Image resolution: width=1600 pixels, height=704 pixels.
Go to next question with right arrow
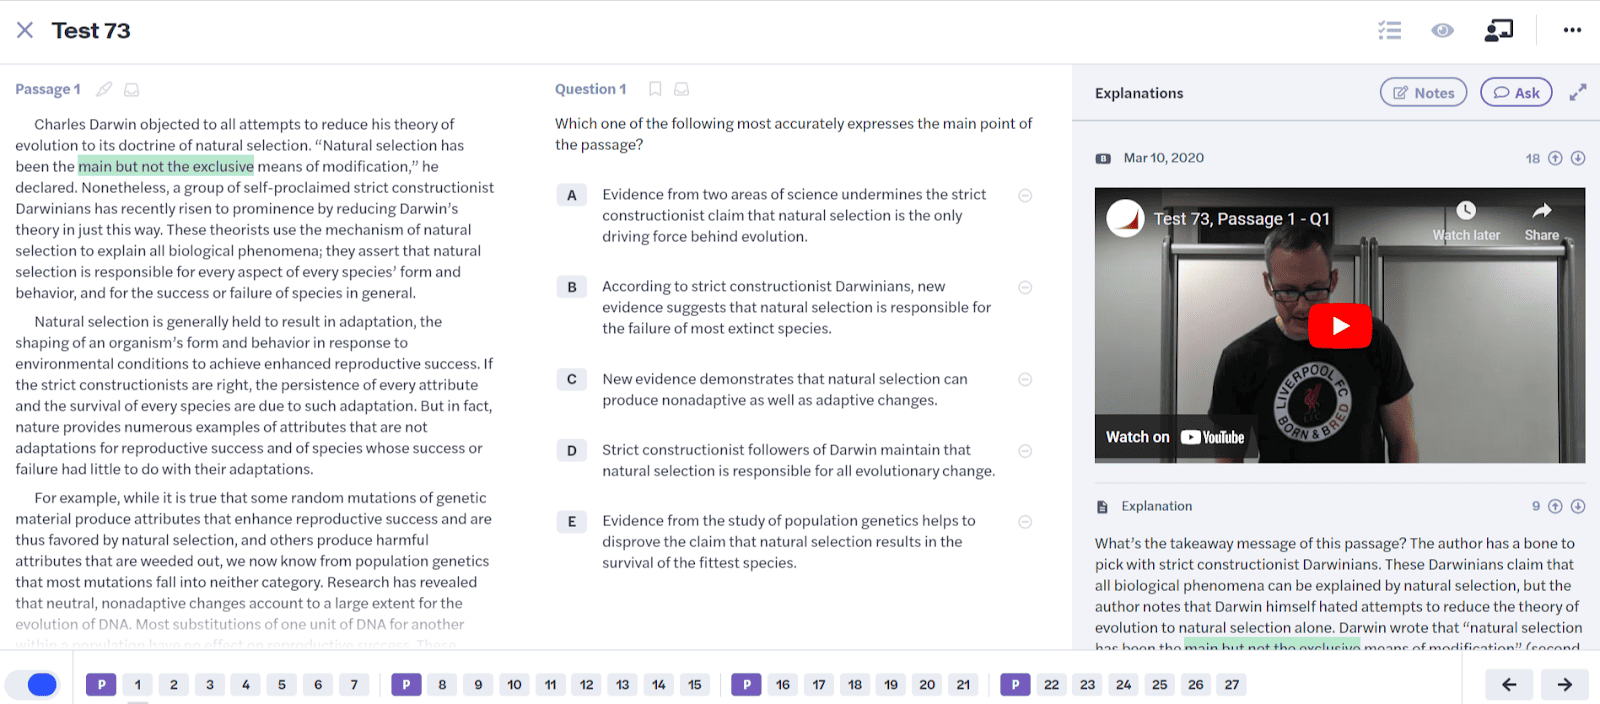(1564, 685)
